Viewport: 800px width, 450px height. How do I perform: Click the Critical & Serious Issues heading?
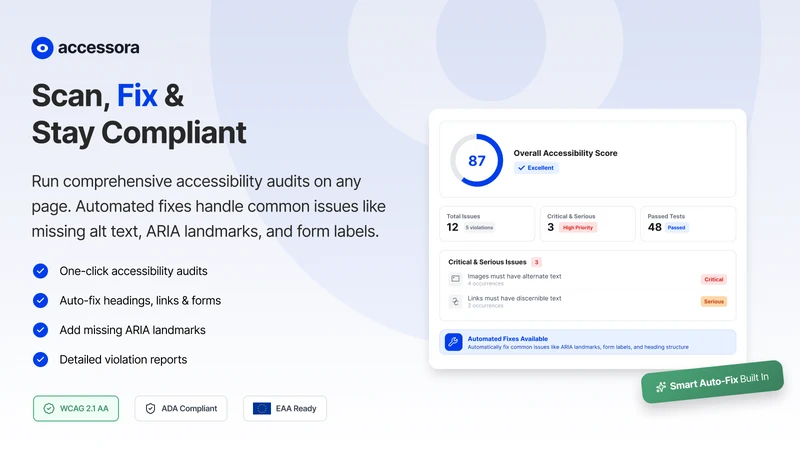(487, 262)
